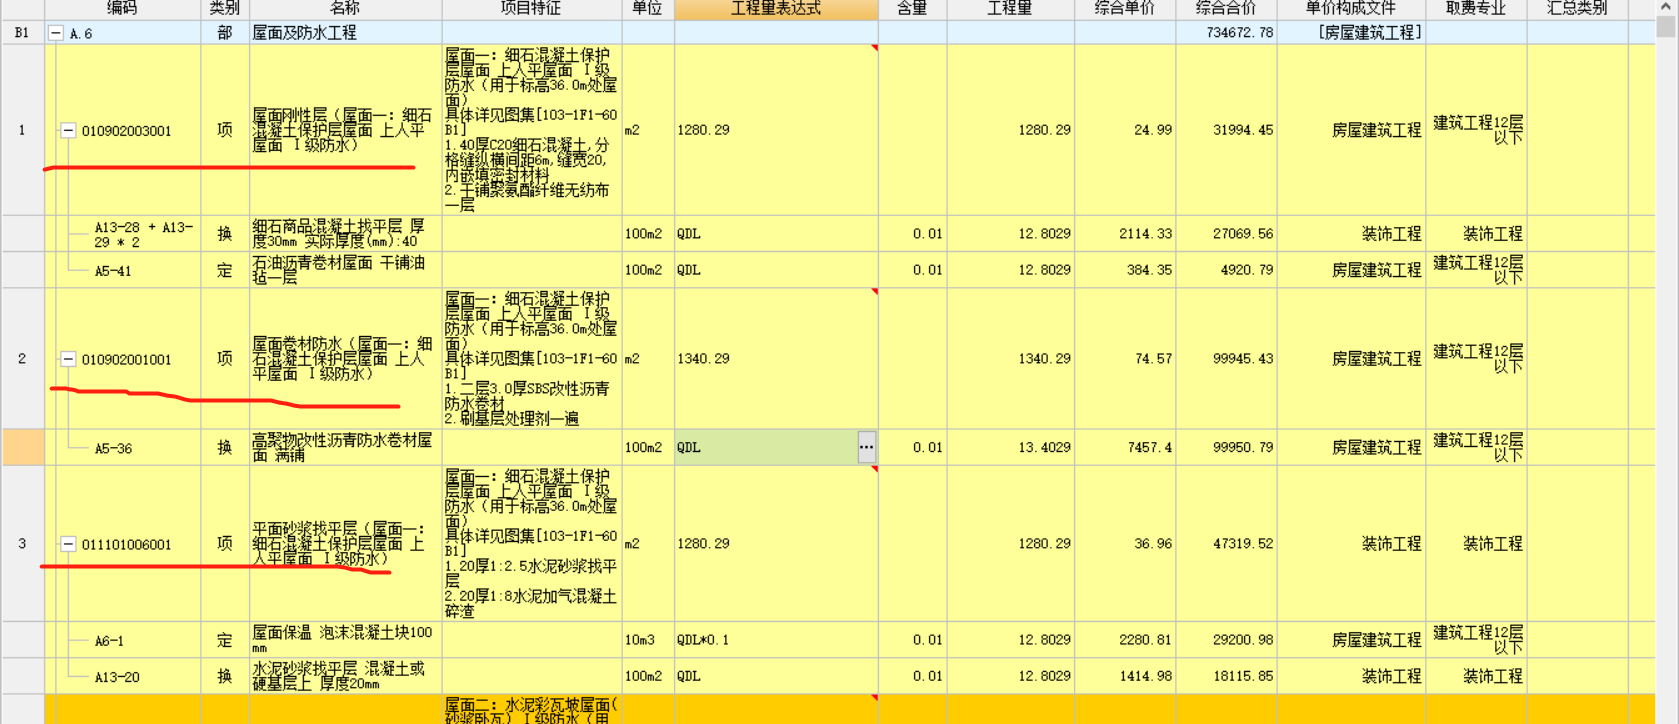Collapse item 011101006001 sub-rows
This screenshot has width=1679, height=724.
68,544
